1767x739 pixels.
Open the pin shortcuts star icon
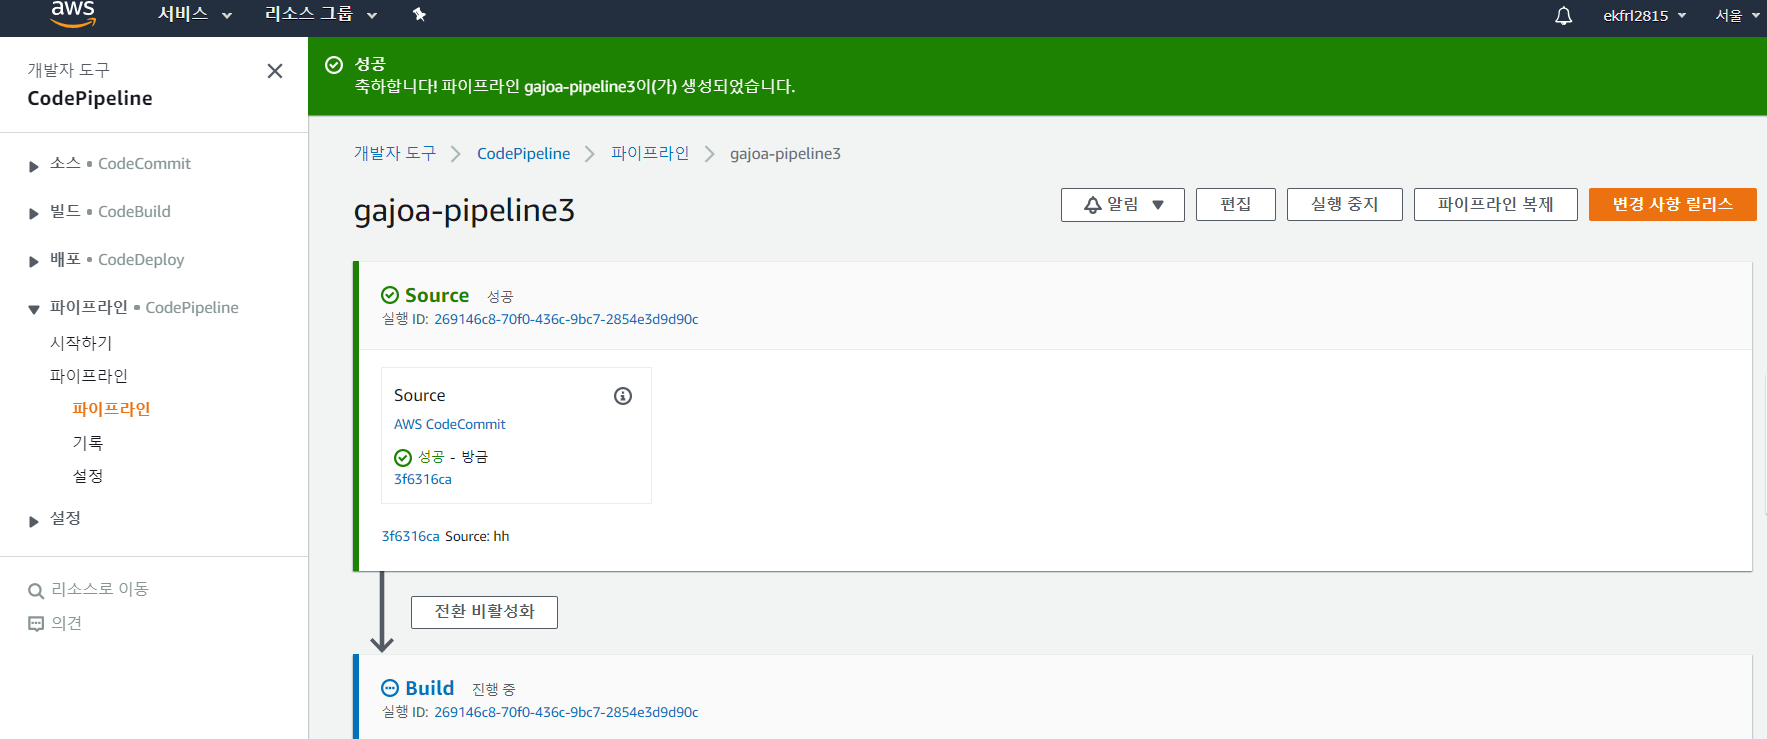click(419, 14)
